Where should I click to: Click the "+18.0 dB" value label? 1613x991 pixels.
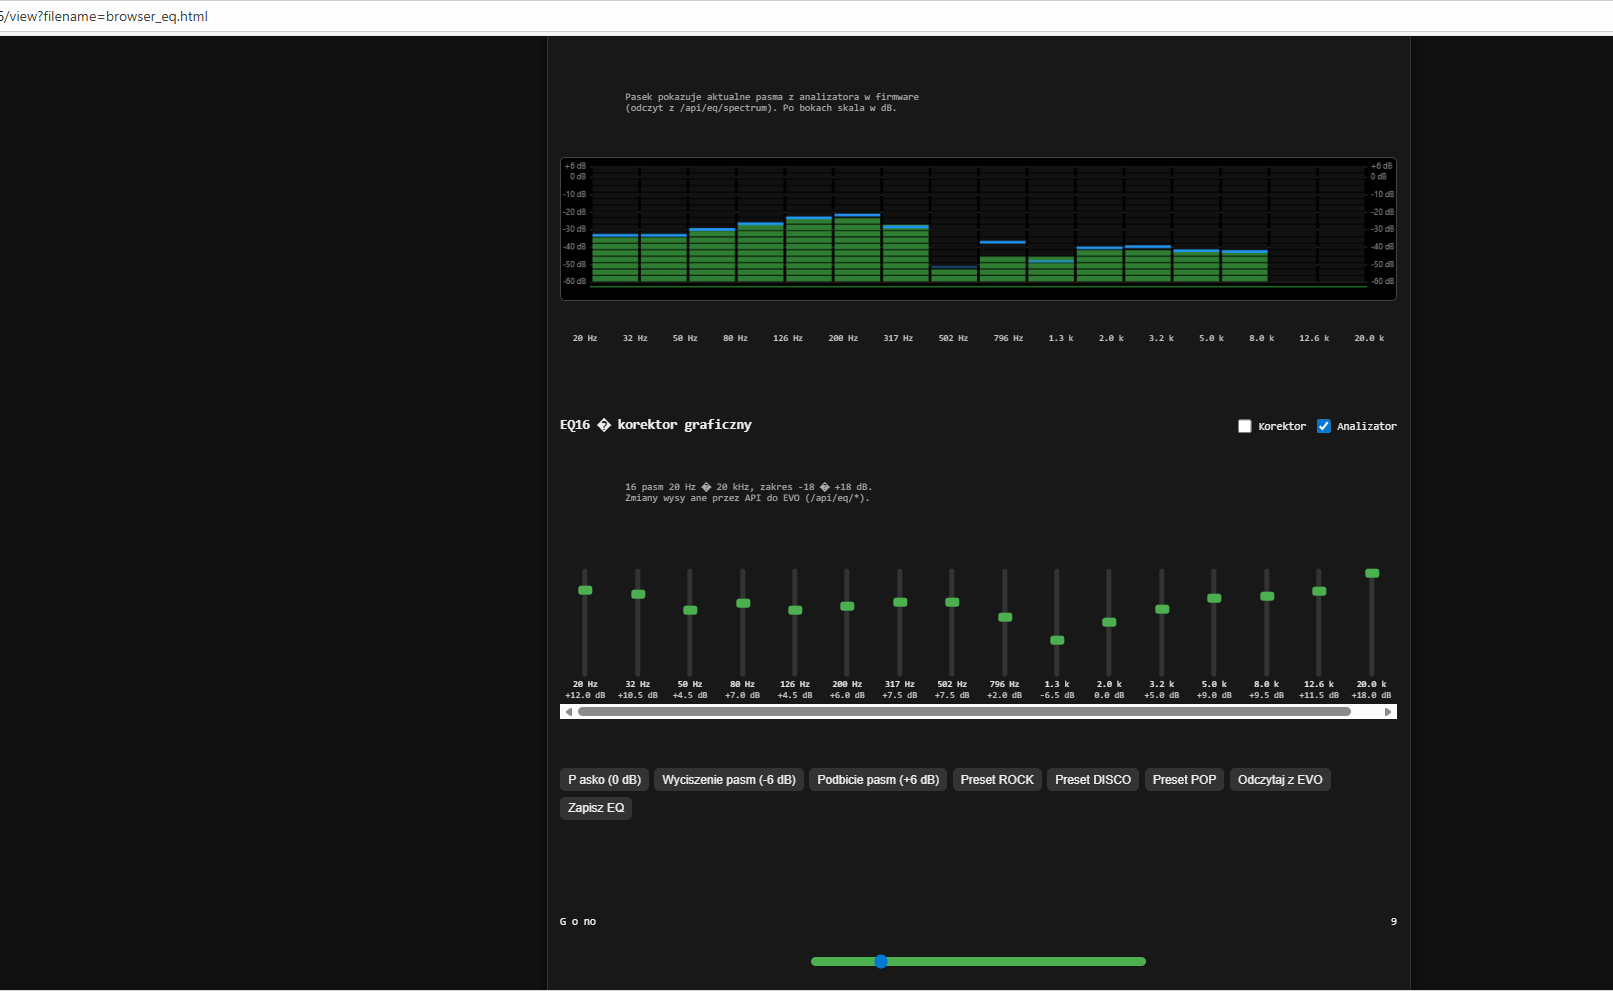(1372, 696)
